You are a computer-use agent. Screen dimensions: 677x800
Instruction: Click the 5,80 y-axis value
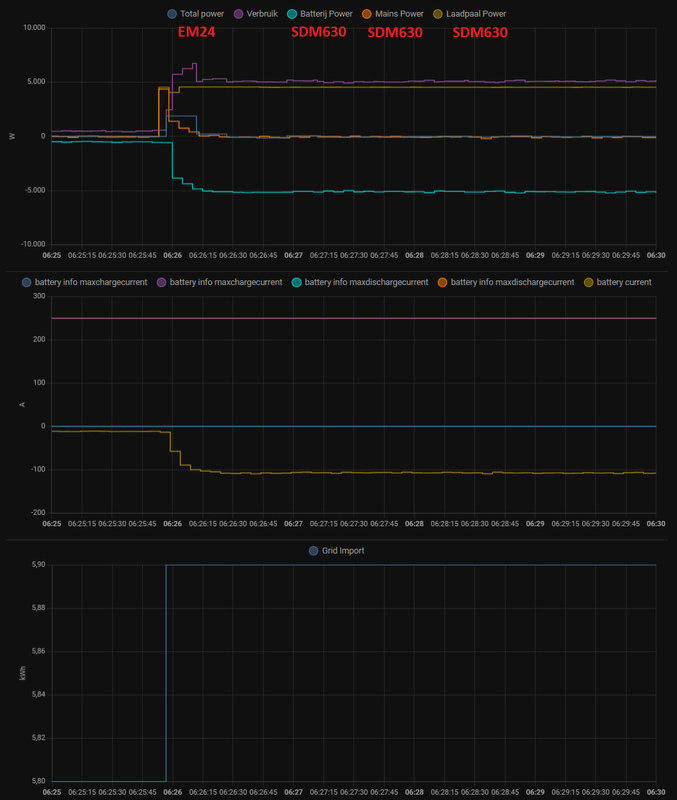click(x=39, y=781)
